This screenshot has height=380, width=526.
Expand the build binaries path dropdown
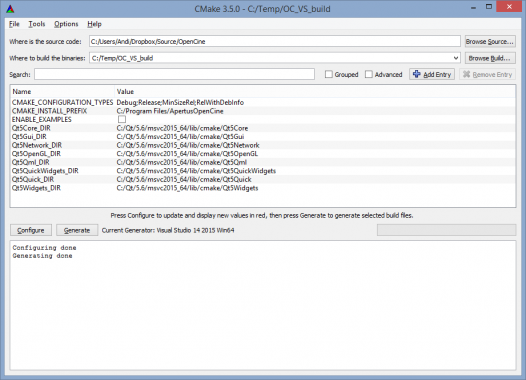[x=456, y=58]
